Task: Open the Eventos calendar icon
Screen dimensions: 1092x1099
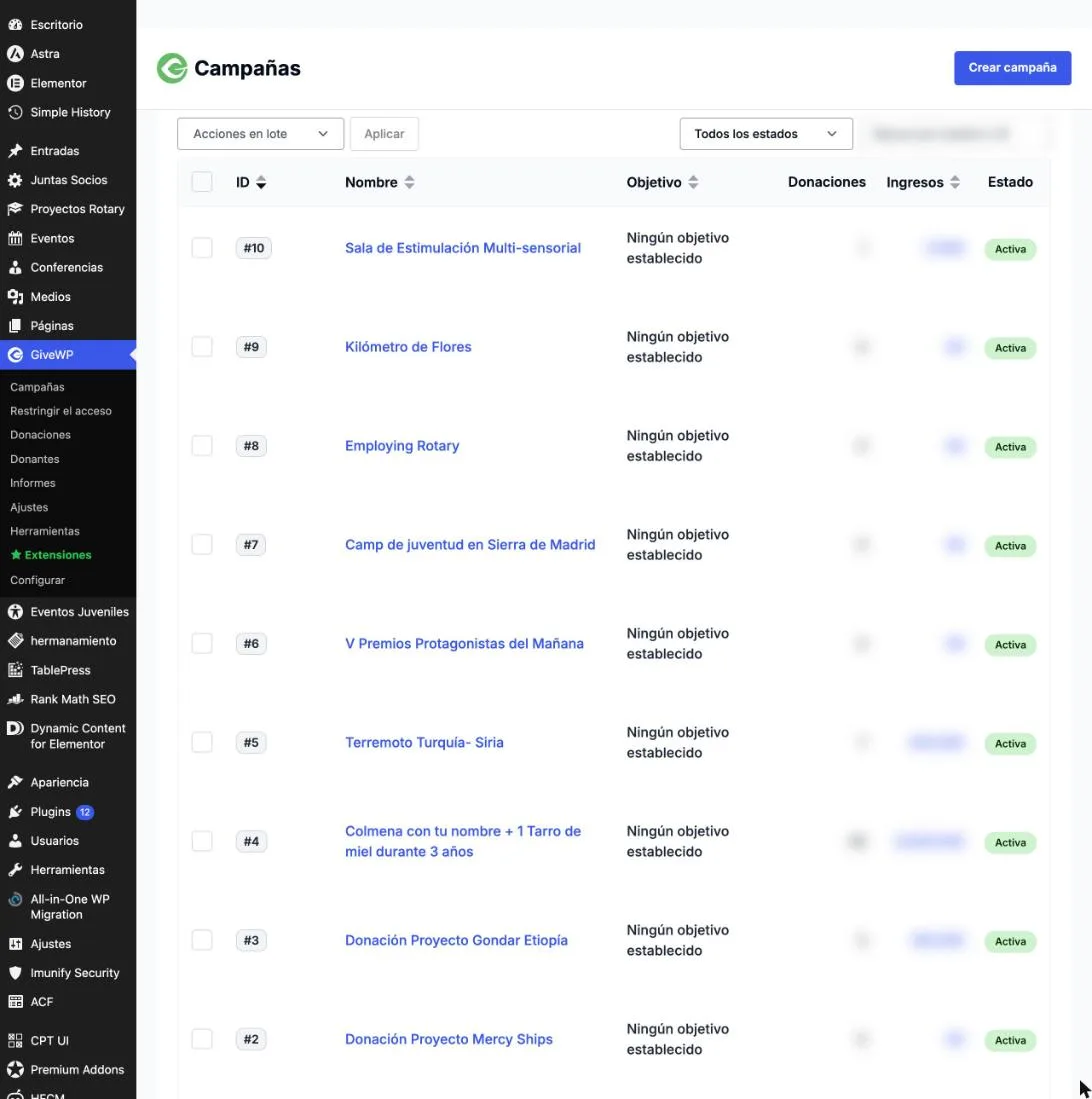Action: point(15,238)
